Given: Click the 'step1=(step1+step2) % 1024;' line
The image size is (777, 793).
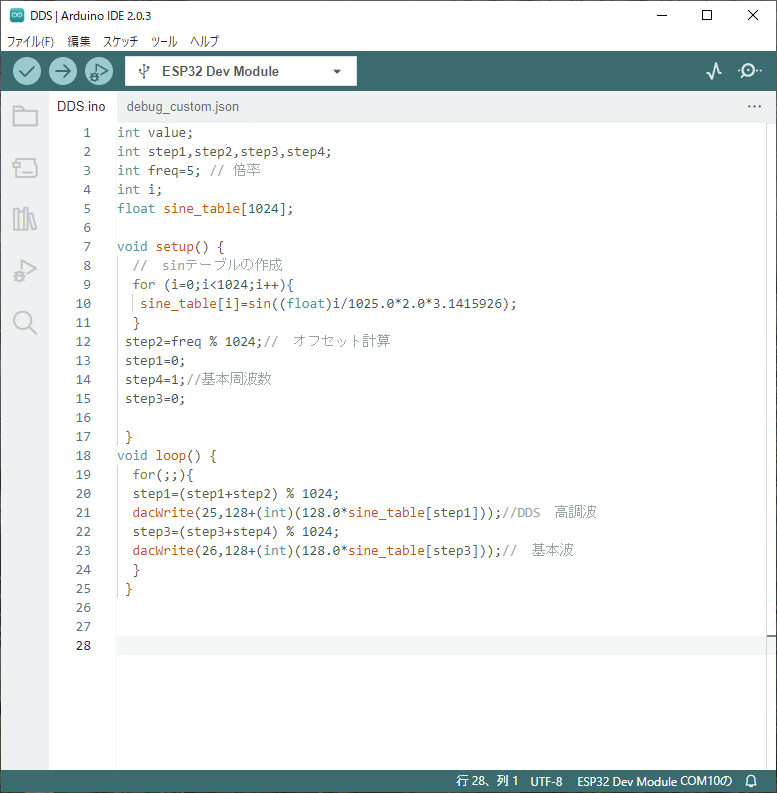Looking at the screenshot, I should coord(236,494).
